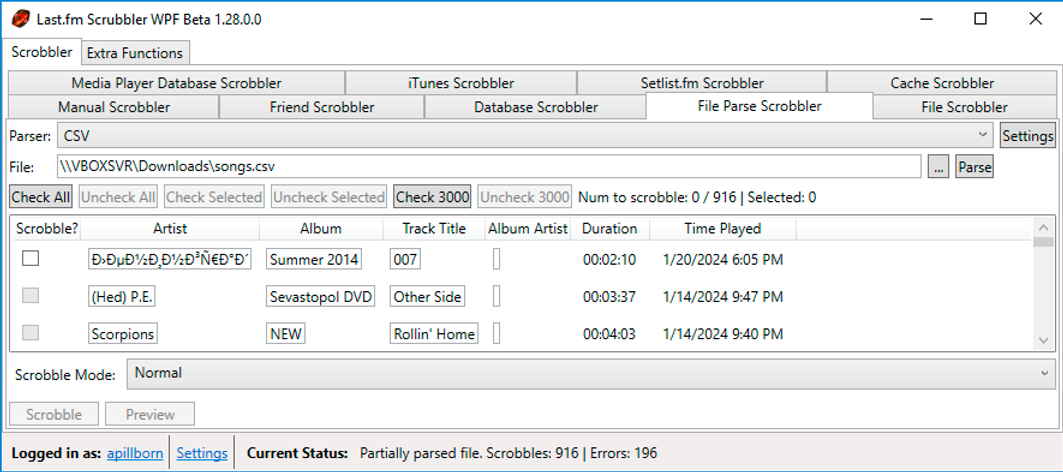Click the Scrobble? column header

(47, 229)
